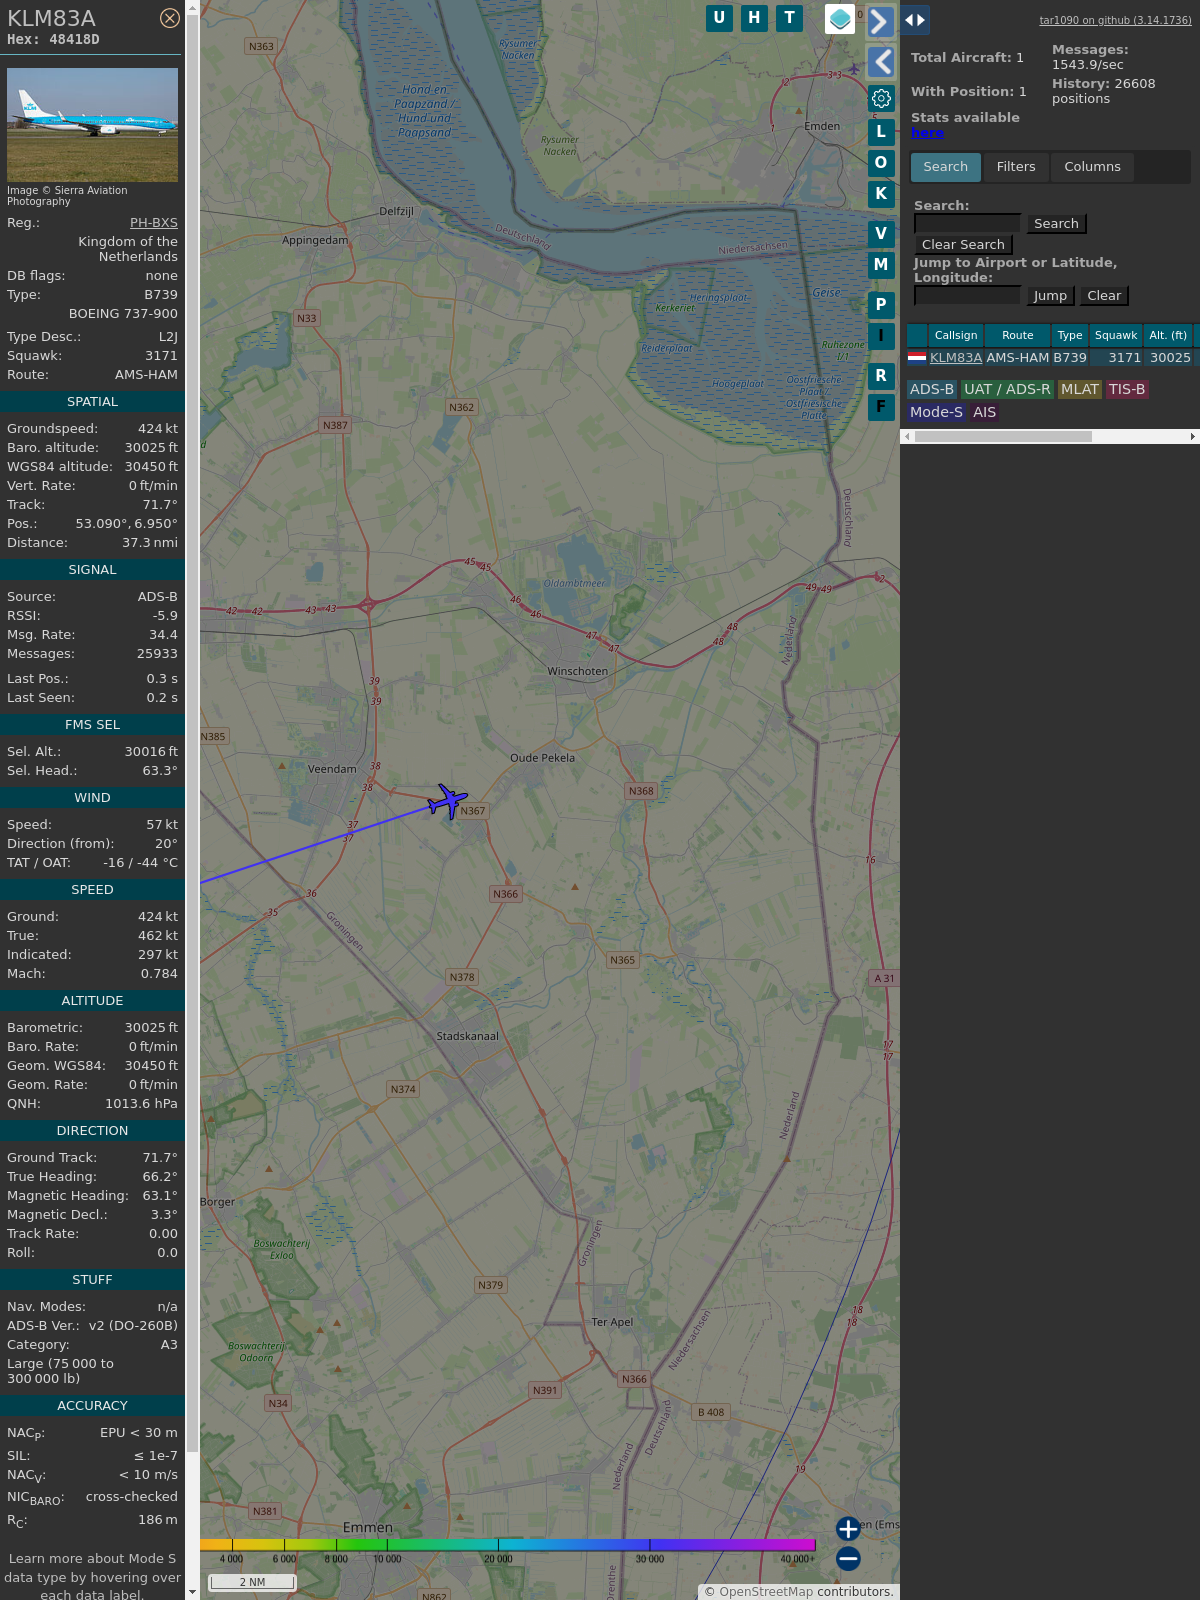Sort table by Callsign column
The width and height of the screenshot is (1200, 1600).
tap(956, 336)
